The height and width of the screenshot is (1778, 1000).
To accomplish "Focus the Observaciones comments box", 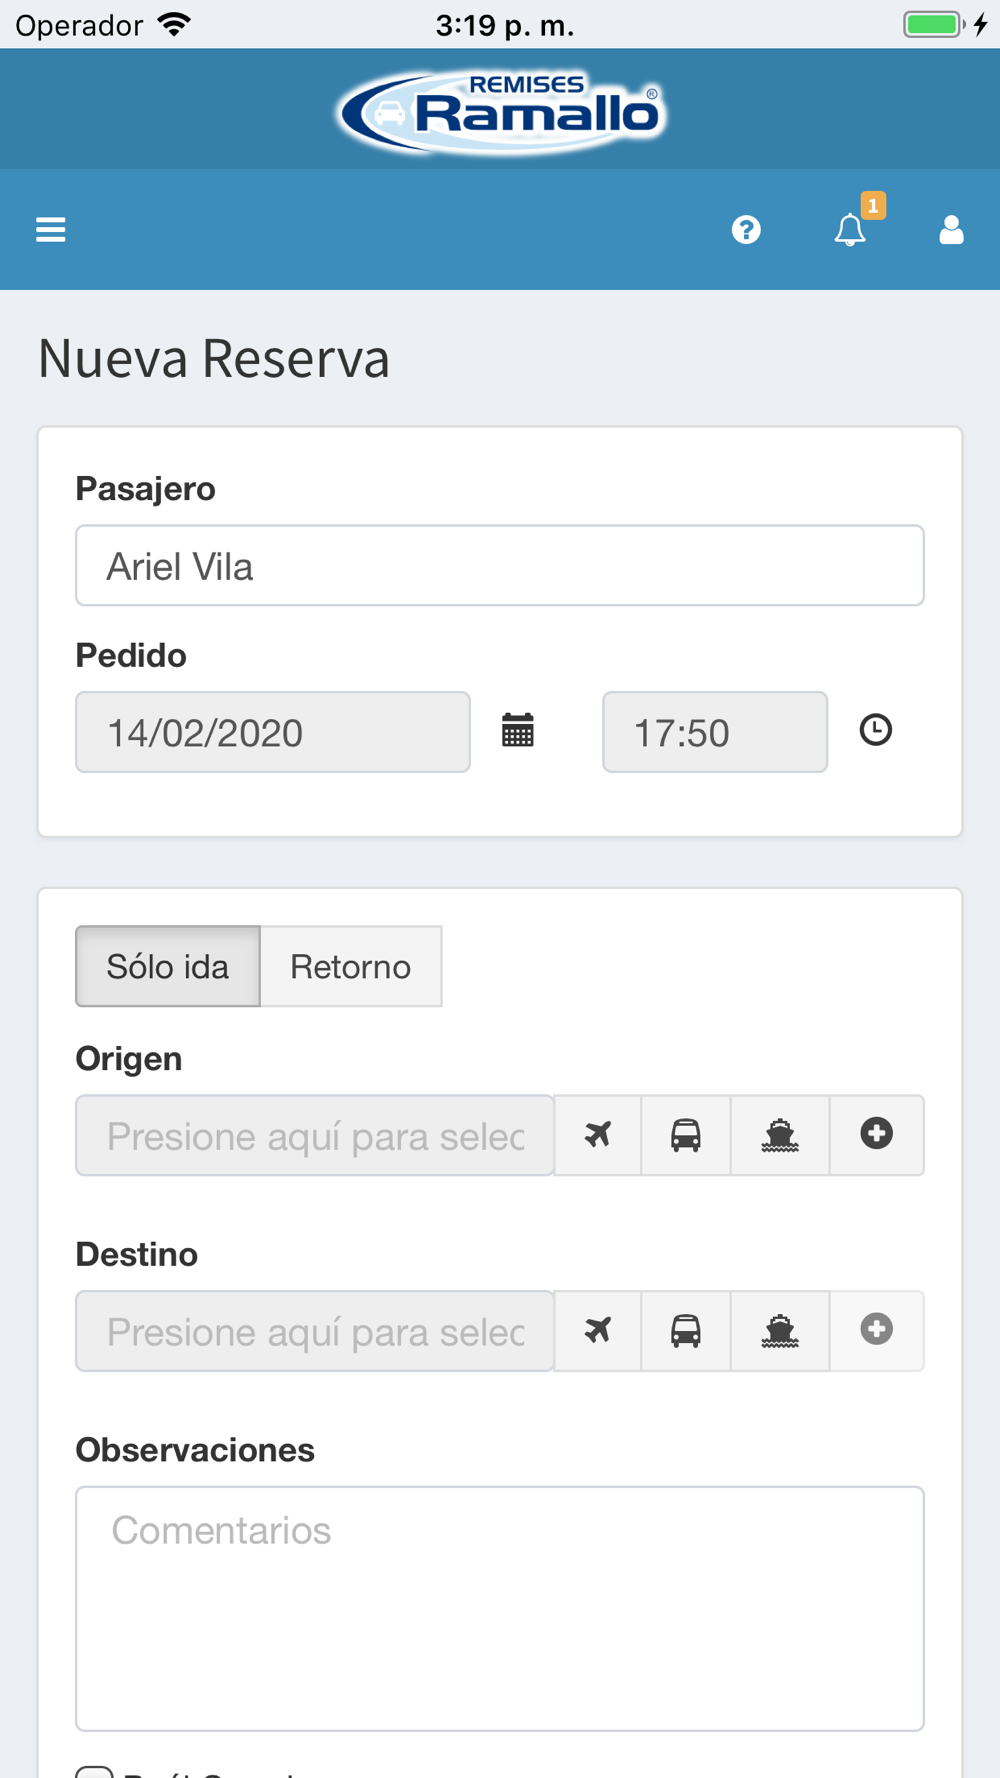I will click(x=500, y=1608).
